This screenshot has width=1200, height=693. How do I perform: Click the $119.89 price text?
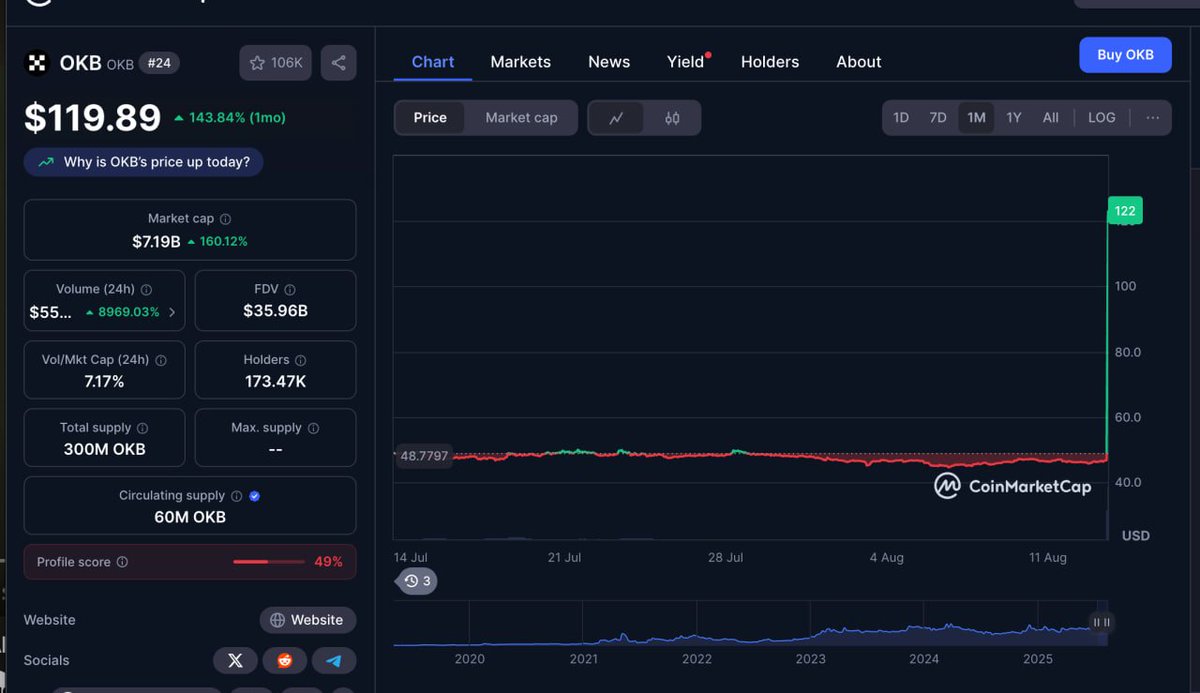(x=92, y=118)
